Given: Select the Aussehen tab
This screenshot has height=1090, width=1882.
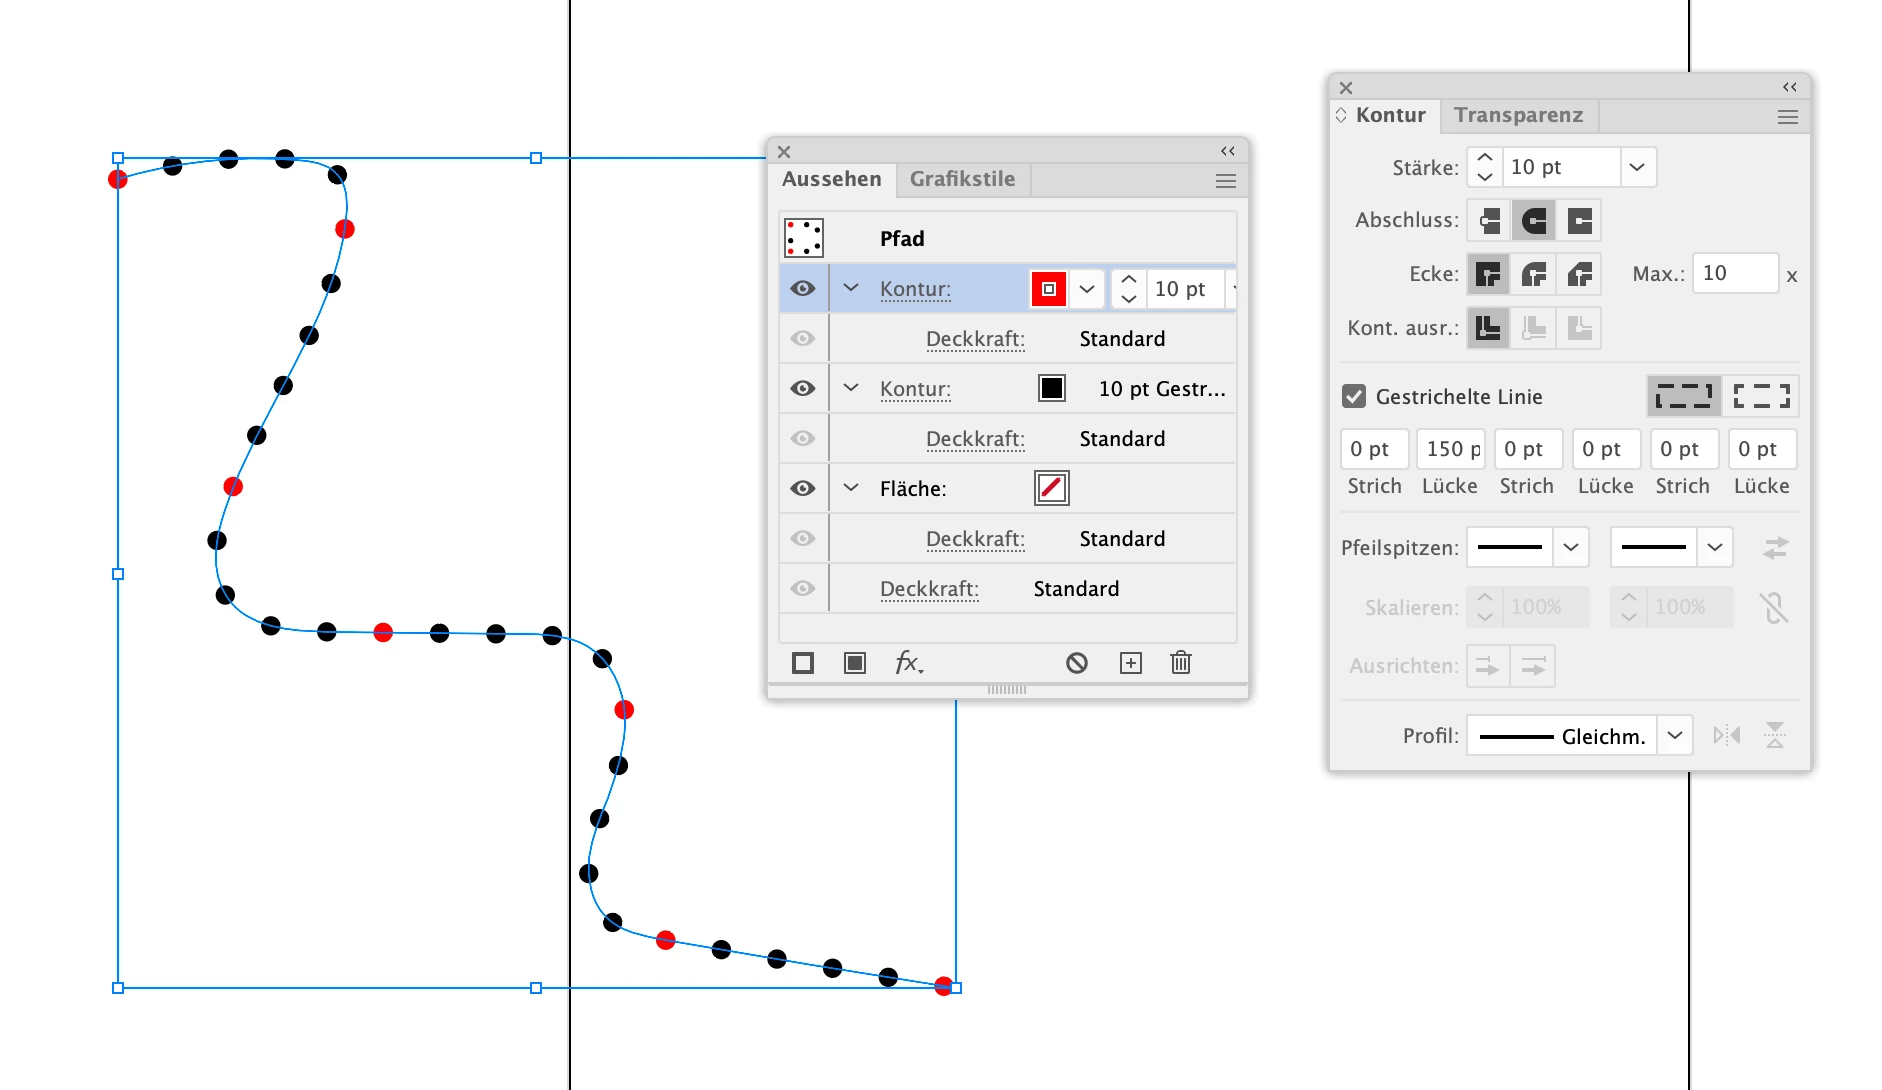Looking at the screenshot, I should (x=832, y=179).
